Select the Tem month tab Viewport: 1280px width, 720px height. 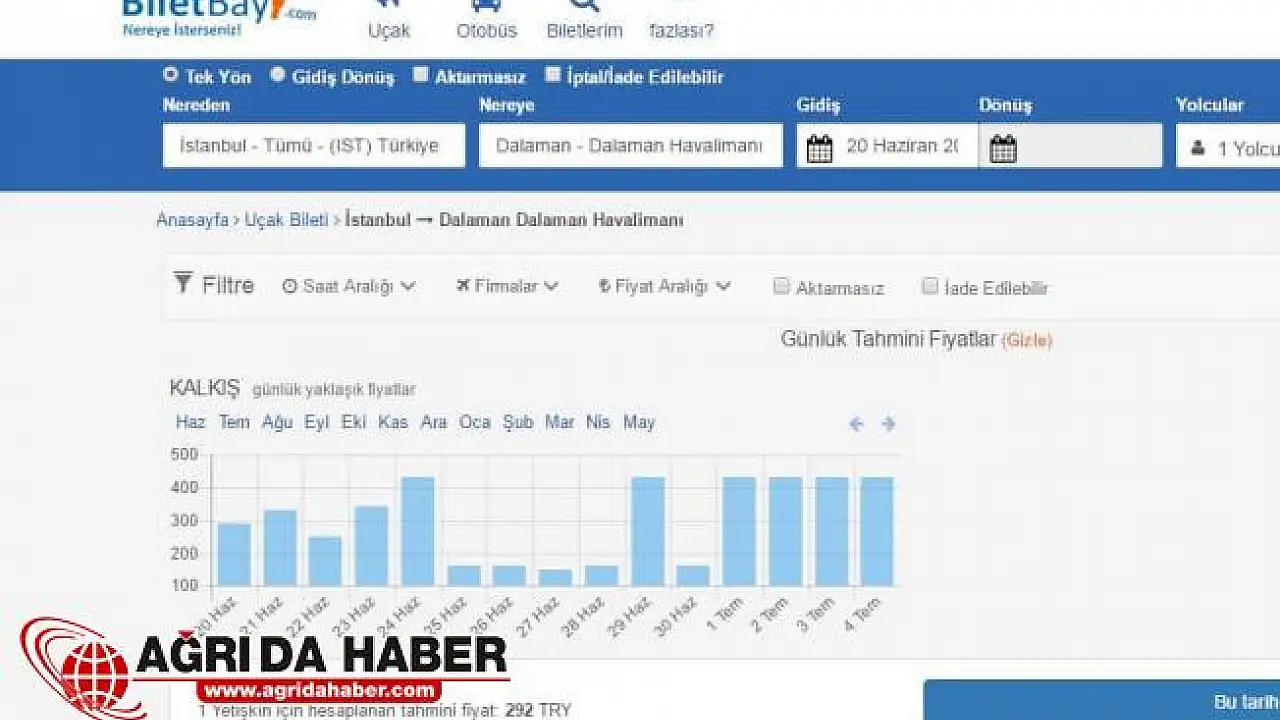(234, 422)
